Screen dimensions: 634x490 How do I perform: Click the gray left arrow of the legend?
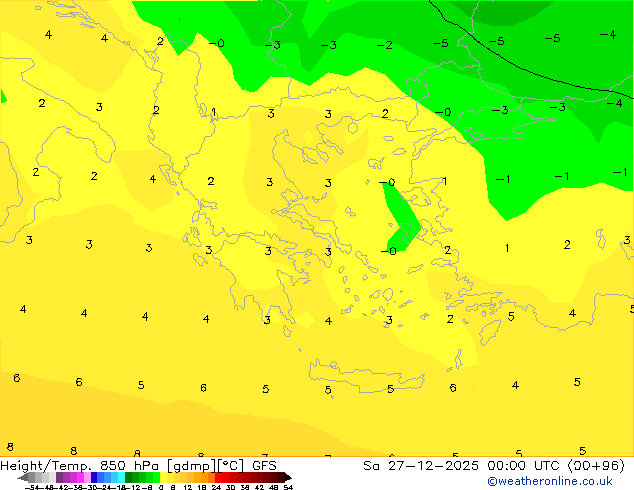coord(23,477)
